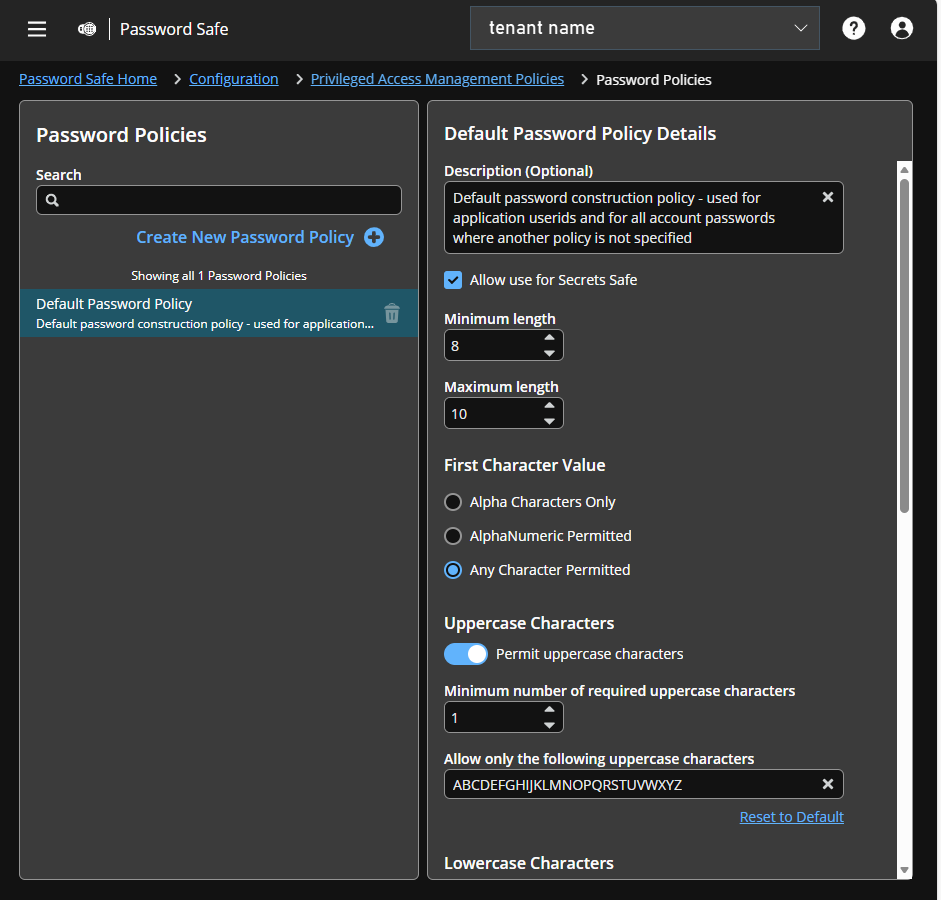
Task: Click the Description text area
Action: coord(643,218)
